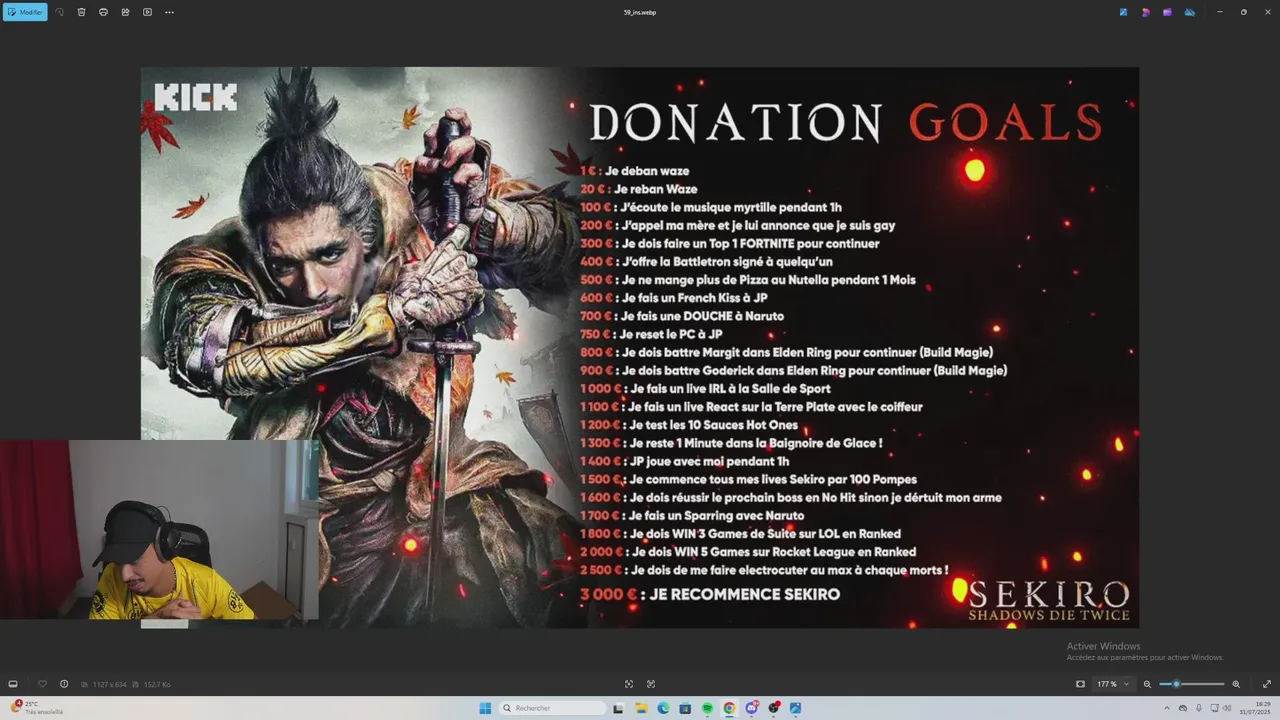Open Clipchamp purple icon

[1167, 12]
